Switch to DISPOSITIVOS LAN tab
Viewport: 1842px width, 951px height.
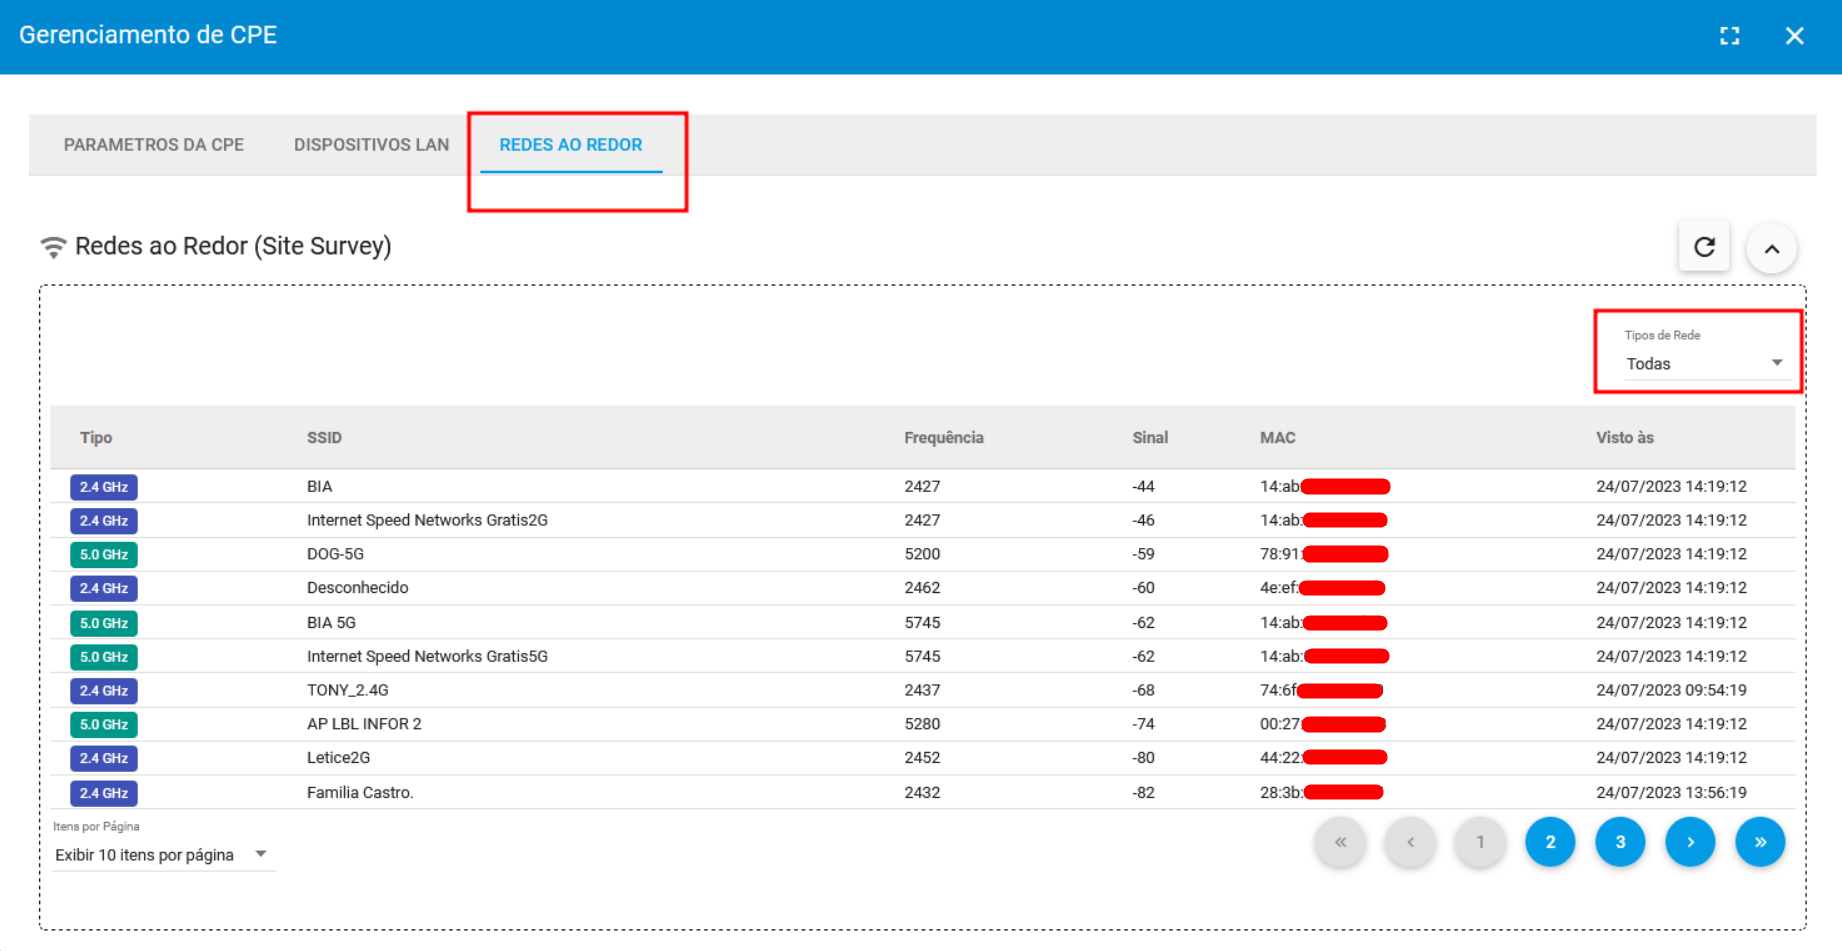point(371,145)
